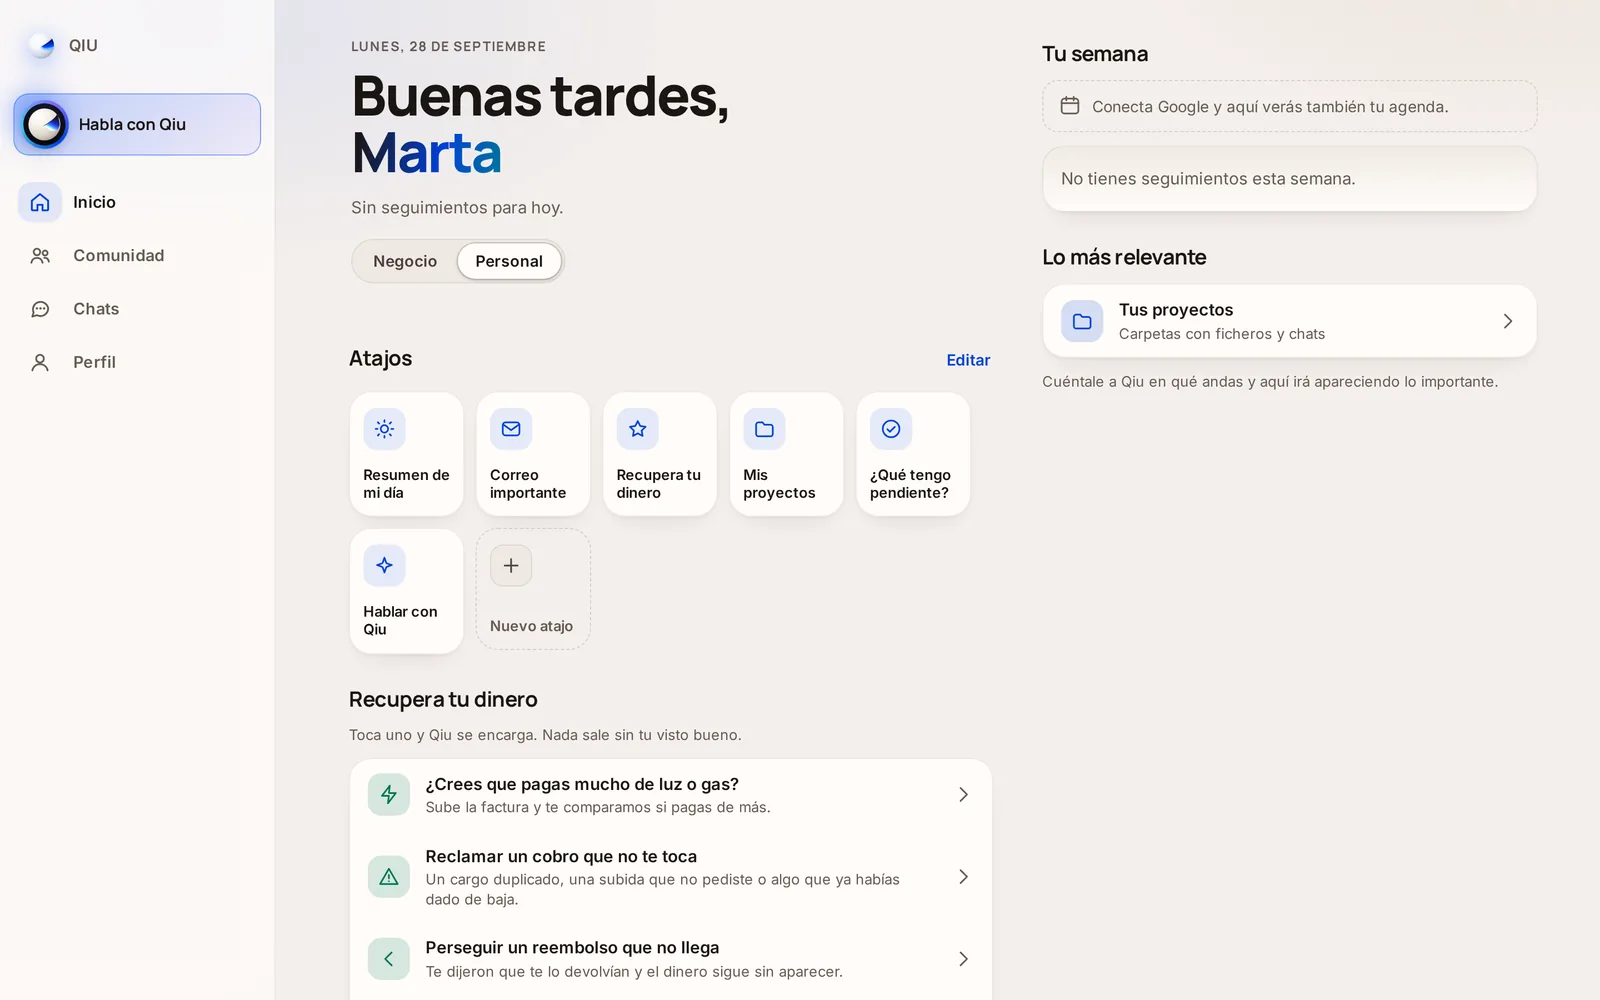
Task: Click the Tus proyectos folder icon
Action: pos(1082,321)
